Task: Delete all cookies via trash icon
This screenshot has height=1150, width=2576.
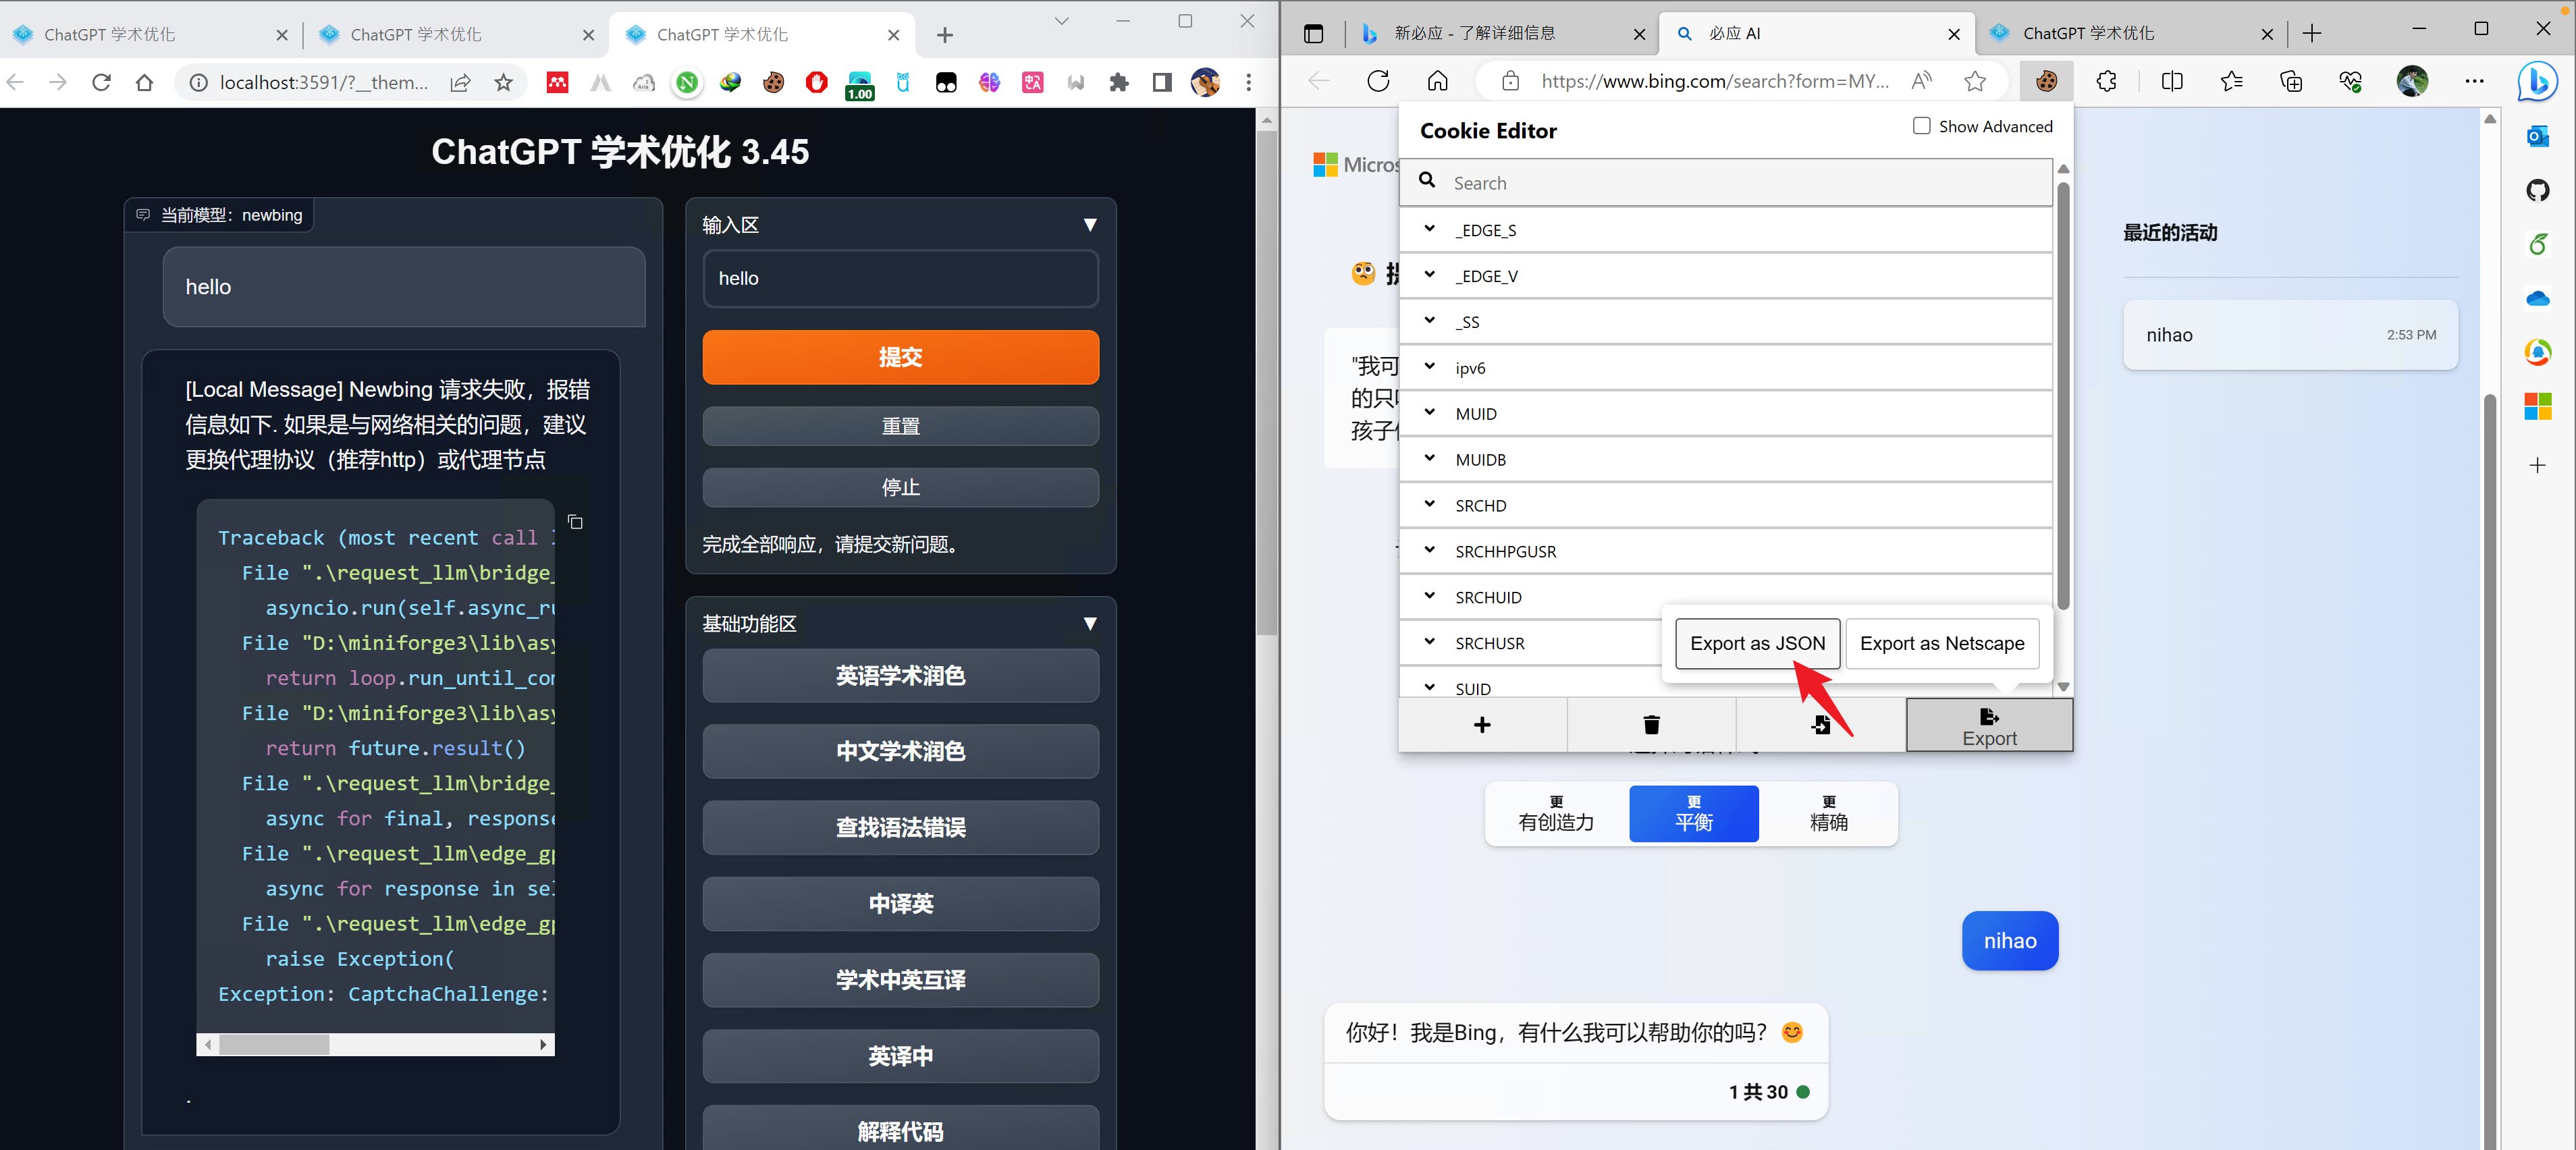Action: pos(1650,724)
